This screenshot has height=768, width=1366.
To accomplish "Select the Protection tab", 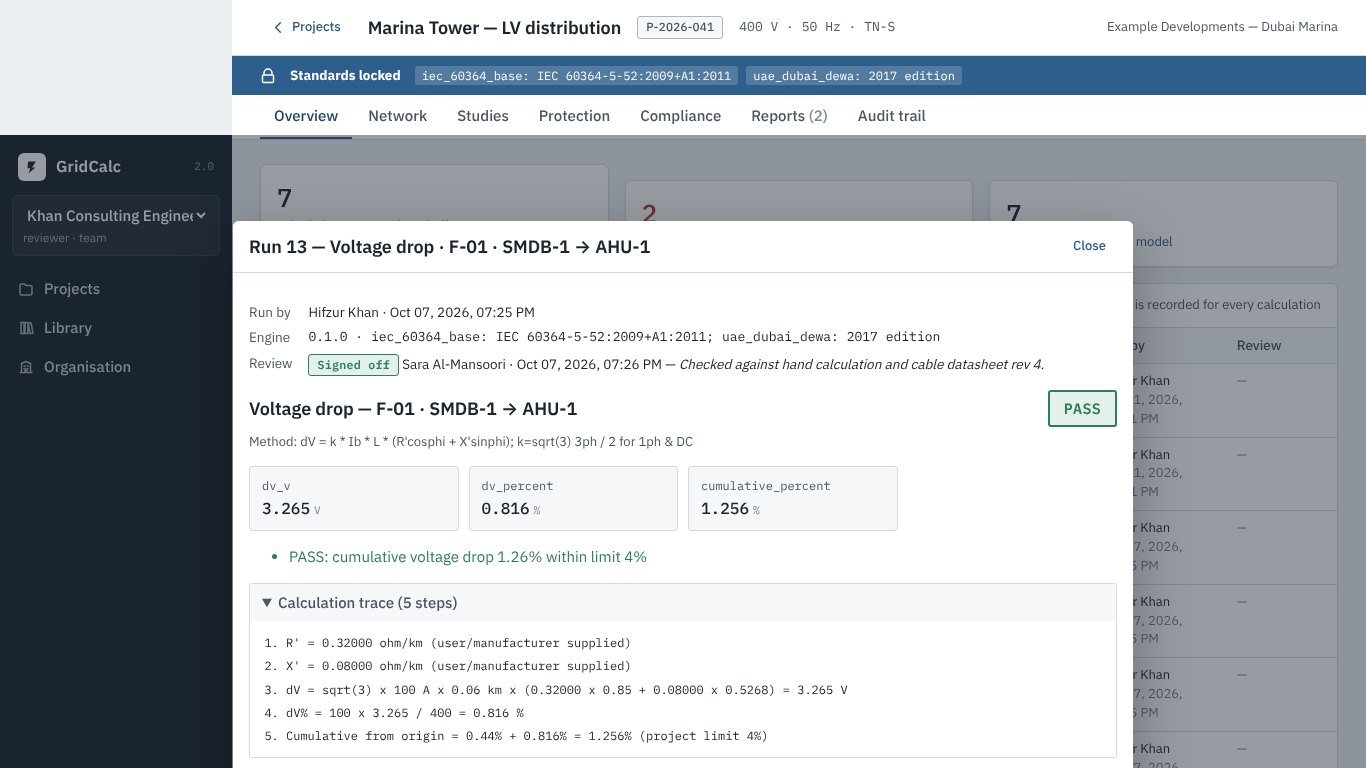I will point(574,116).
